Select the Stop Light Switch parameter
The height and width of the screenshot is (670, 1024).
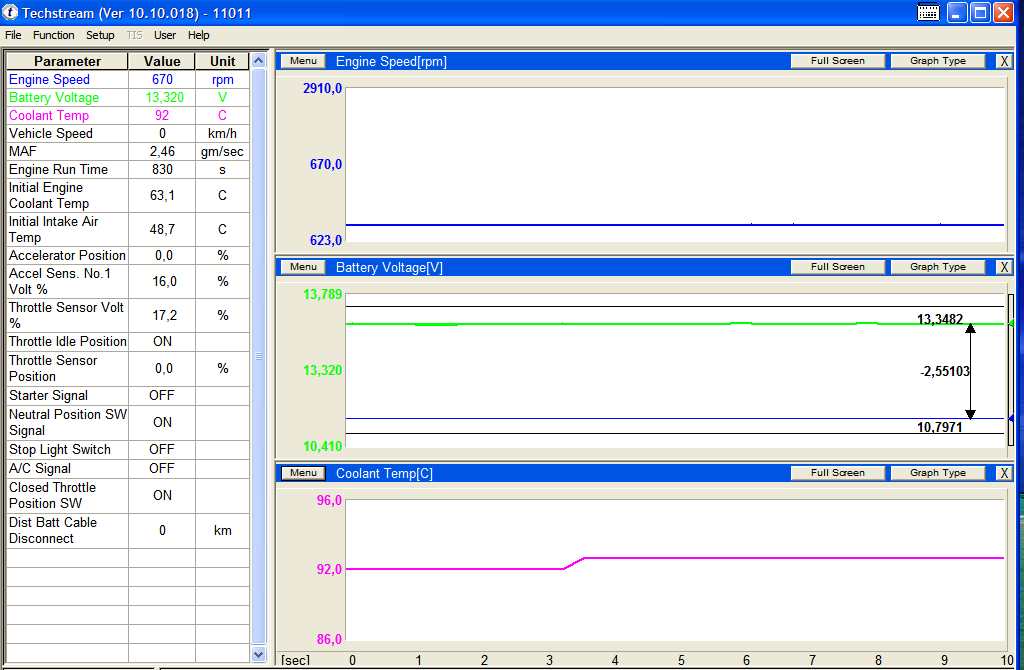point(128,449)
